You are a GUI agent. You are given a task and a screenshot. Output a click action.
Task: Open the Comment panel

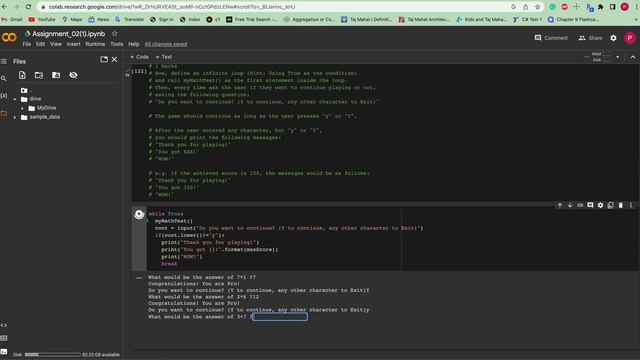551,38
